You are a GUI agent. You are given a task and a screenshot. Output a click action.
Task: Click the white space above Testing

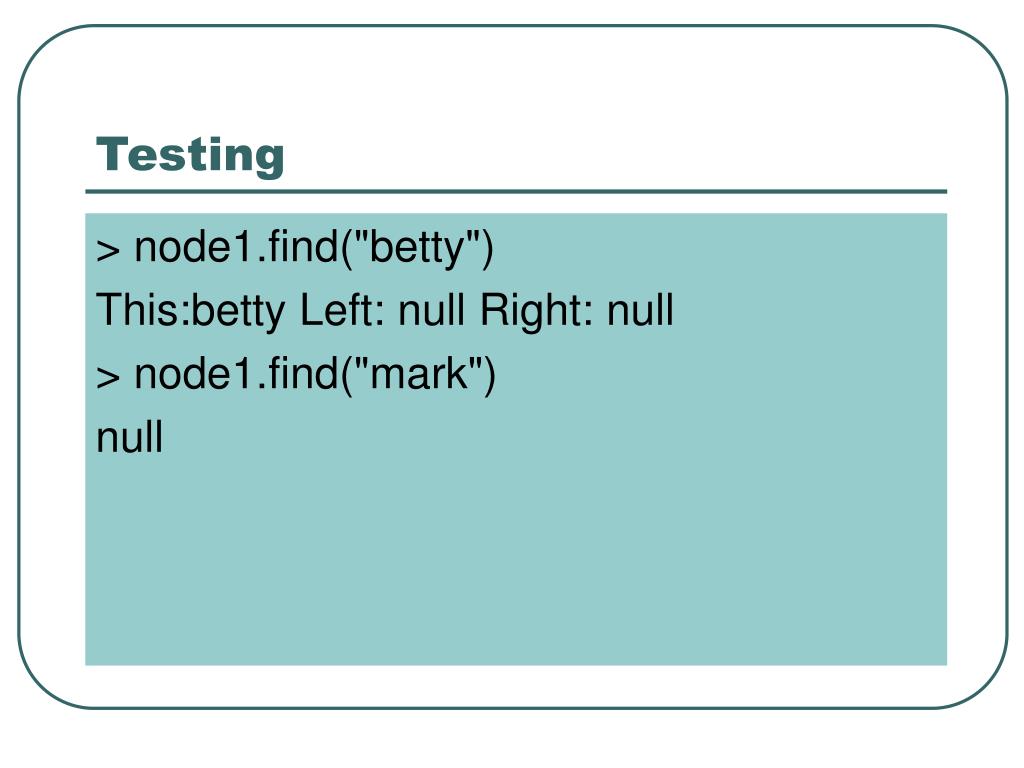[516, 78]
